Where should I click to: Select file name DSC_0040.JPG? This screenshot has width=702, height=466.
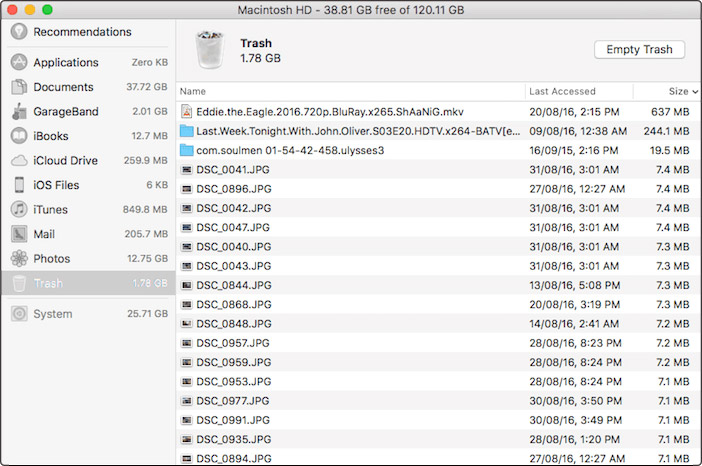pos(234,247)
